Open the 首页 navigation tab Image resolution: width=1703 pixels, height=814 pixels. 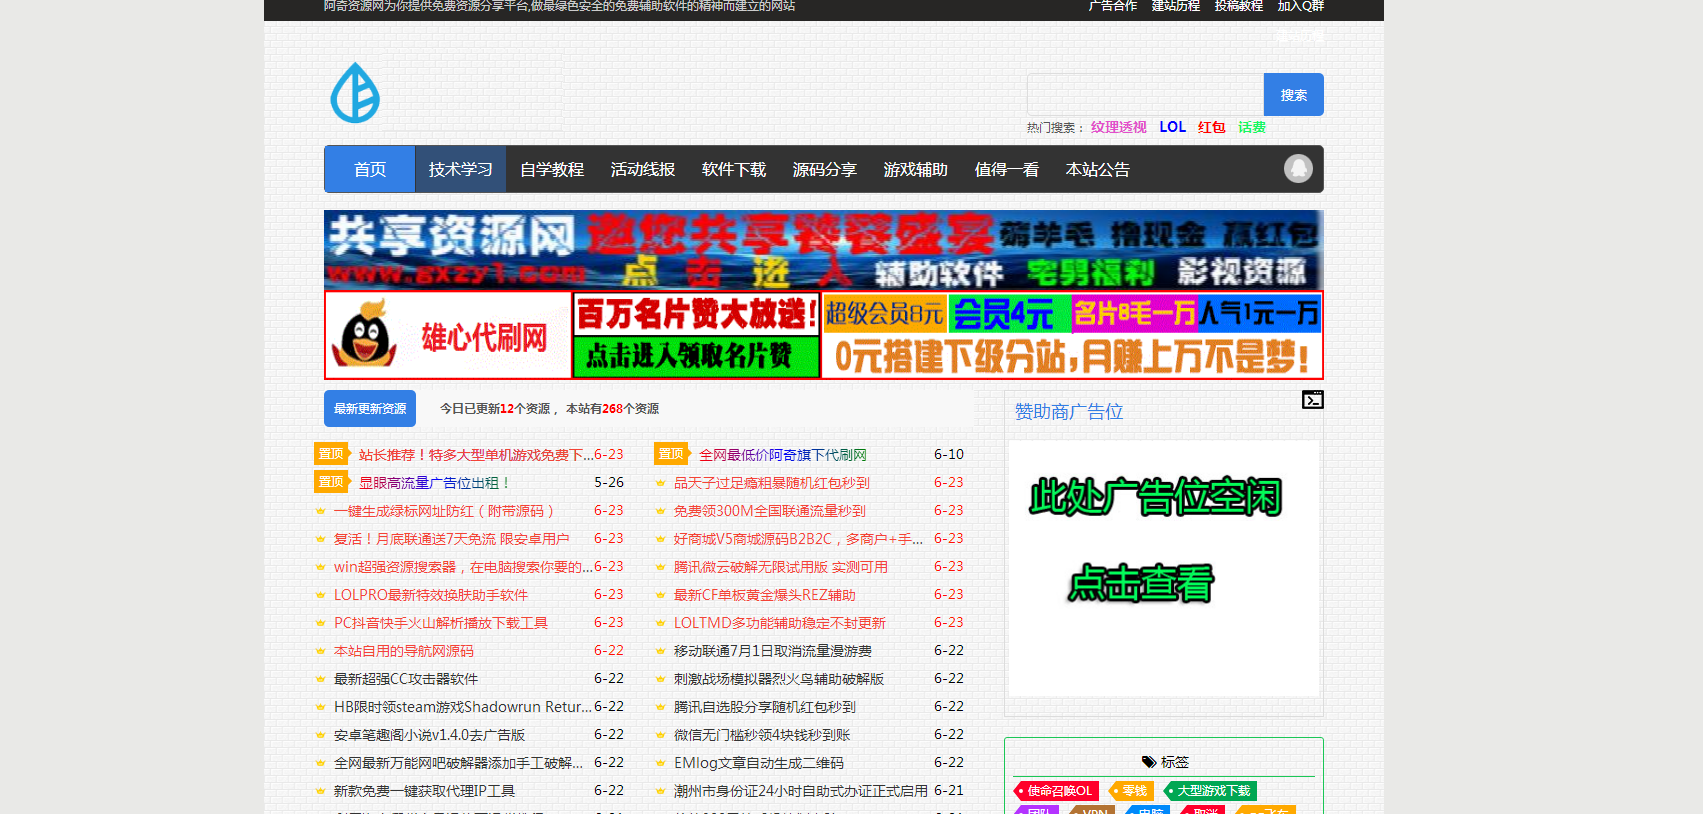pos(370,169)
